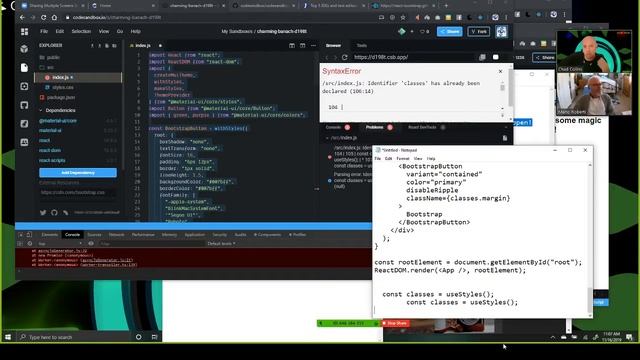Collapse /src/index.js group in Problems
This screenshot has width=640, height=360.
[x=327, y=138]
